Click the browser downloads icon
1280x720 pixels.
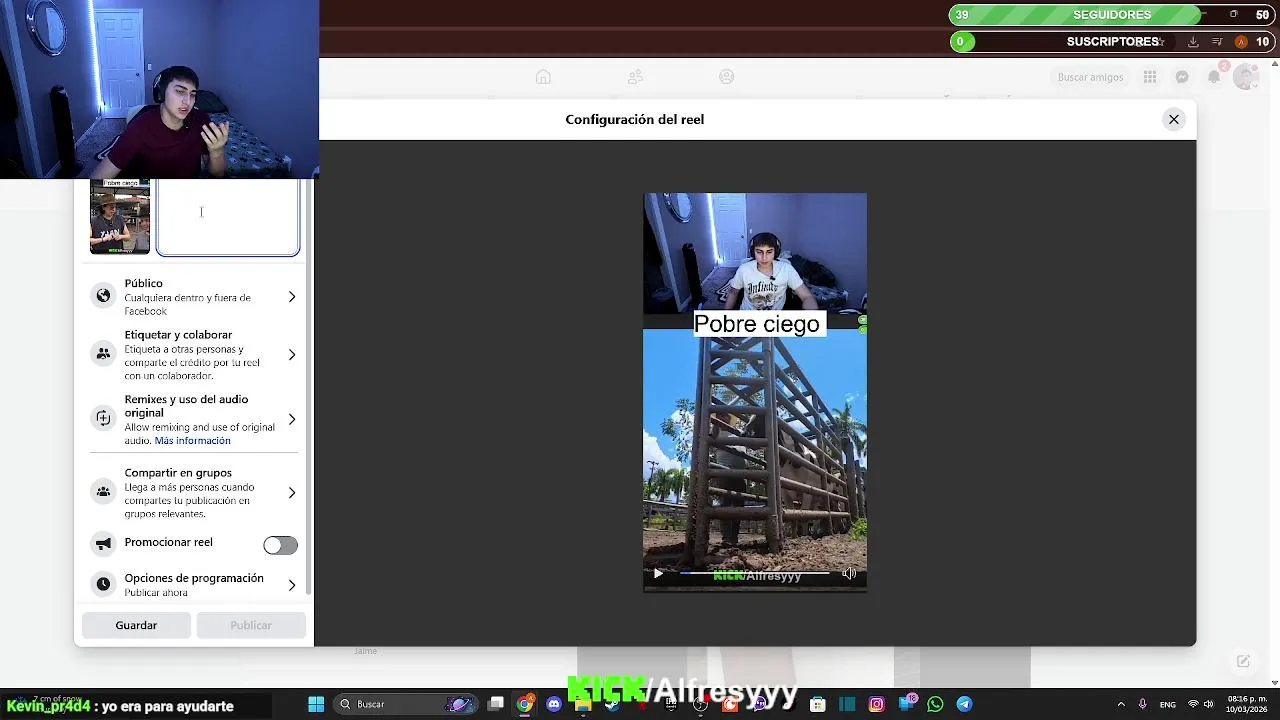point(1193,42)
